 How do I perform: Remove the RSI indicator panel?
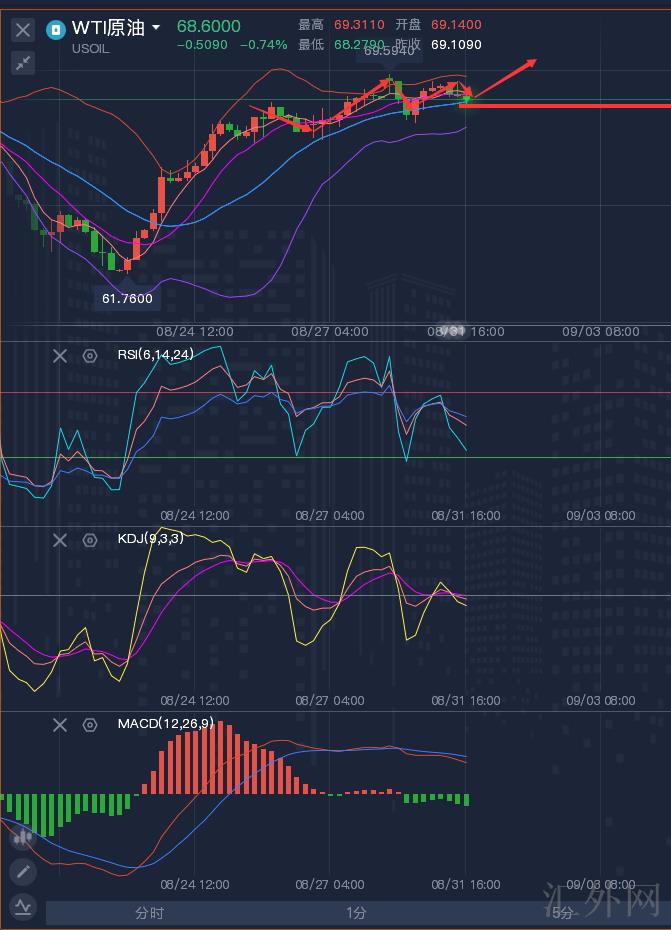[x=59, y=355]
